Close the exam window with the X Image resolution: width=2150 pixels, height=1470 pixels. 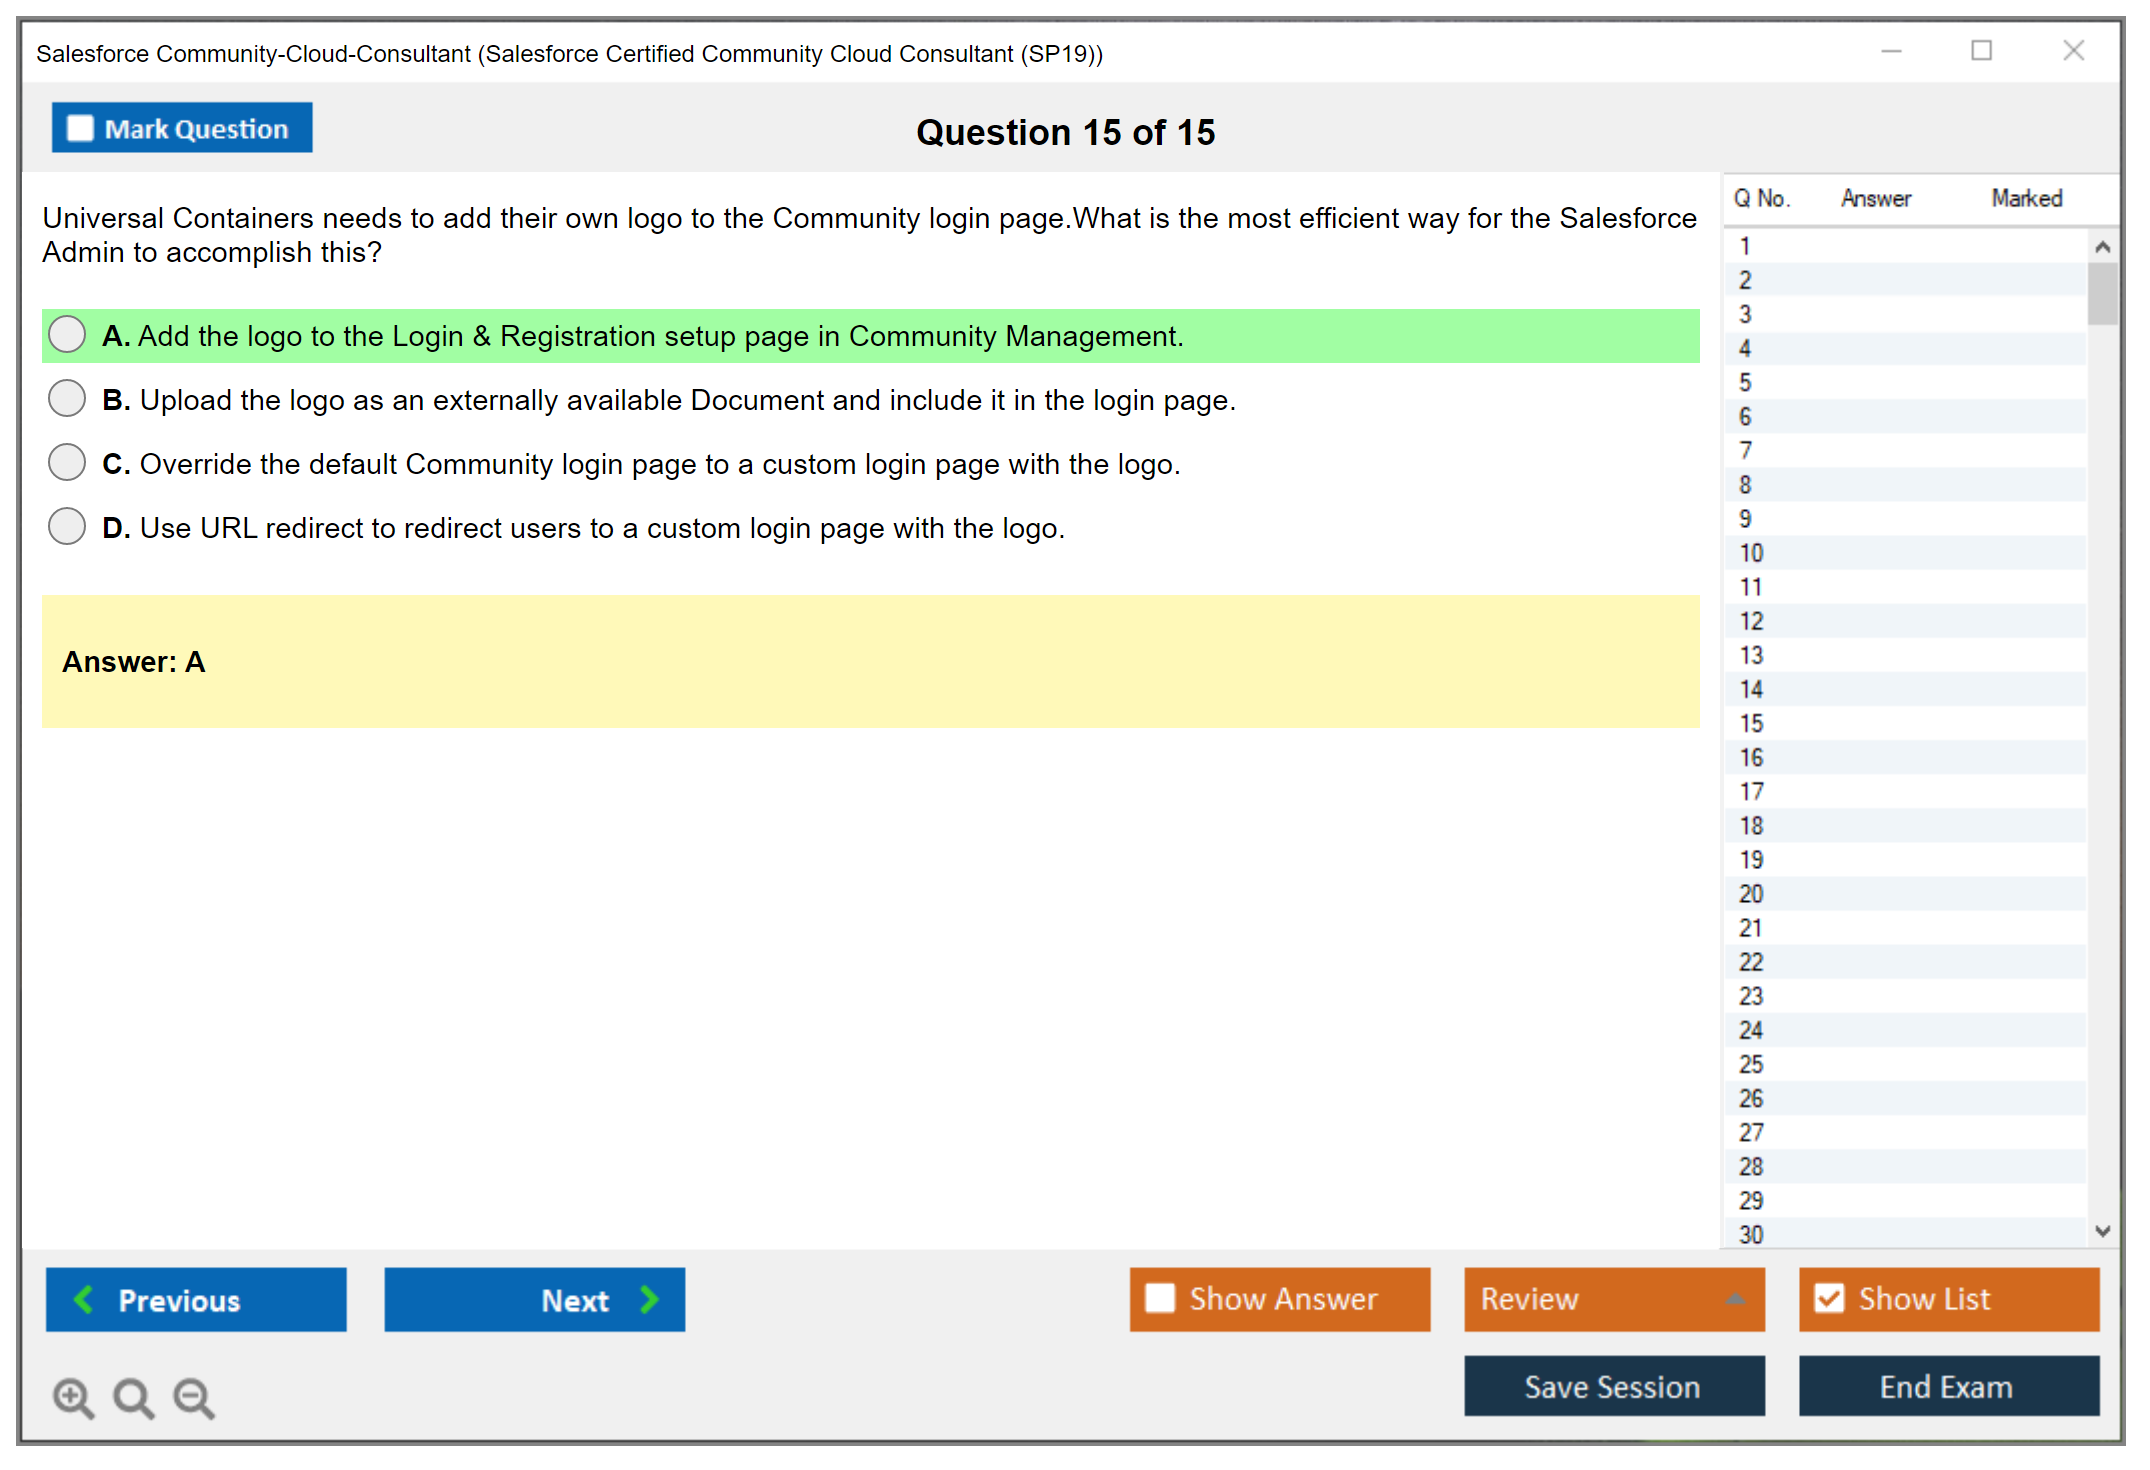[x=2073, y=51]
